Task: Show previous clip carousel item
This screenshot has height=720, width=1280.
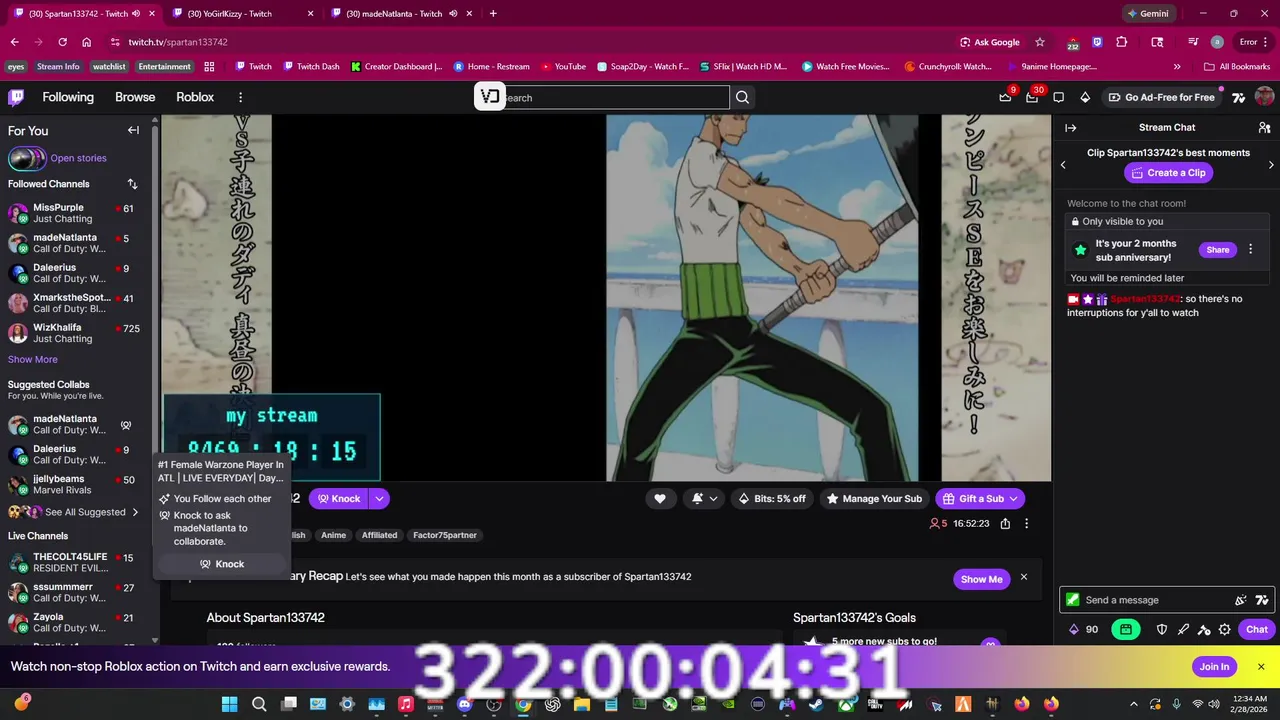Action: [1063, 165]
